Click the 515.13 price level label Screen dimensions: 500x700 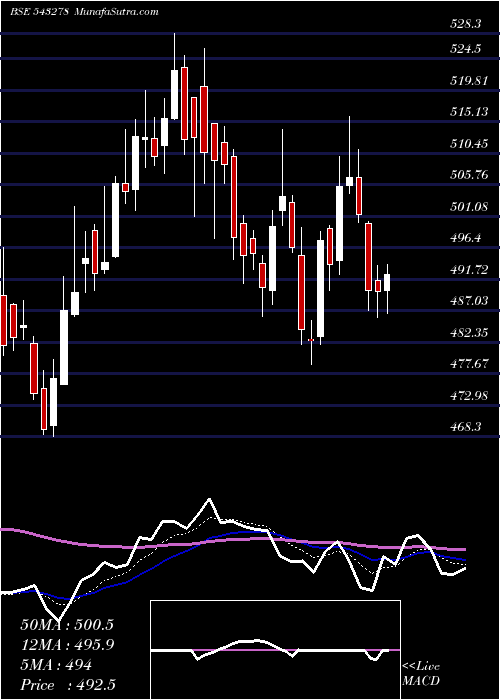(x=467, y=112)
